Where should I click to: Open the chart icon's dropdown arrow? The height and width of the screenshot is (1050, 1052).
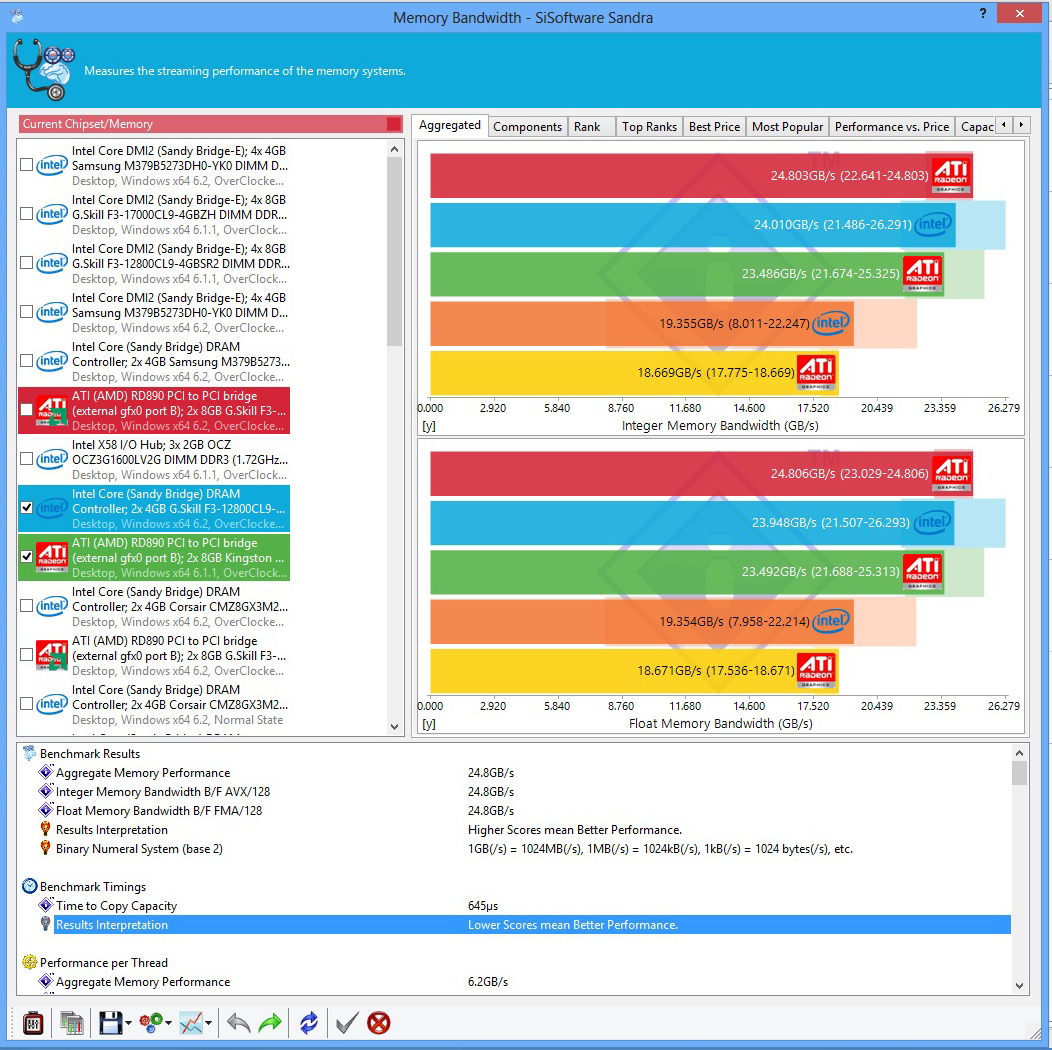point(209,1024)
